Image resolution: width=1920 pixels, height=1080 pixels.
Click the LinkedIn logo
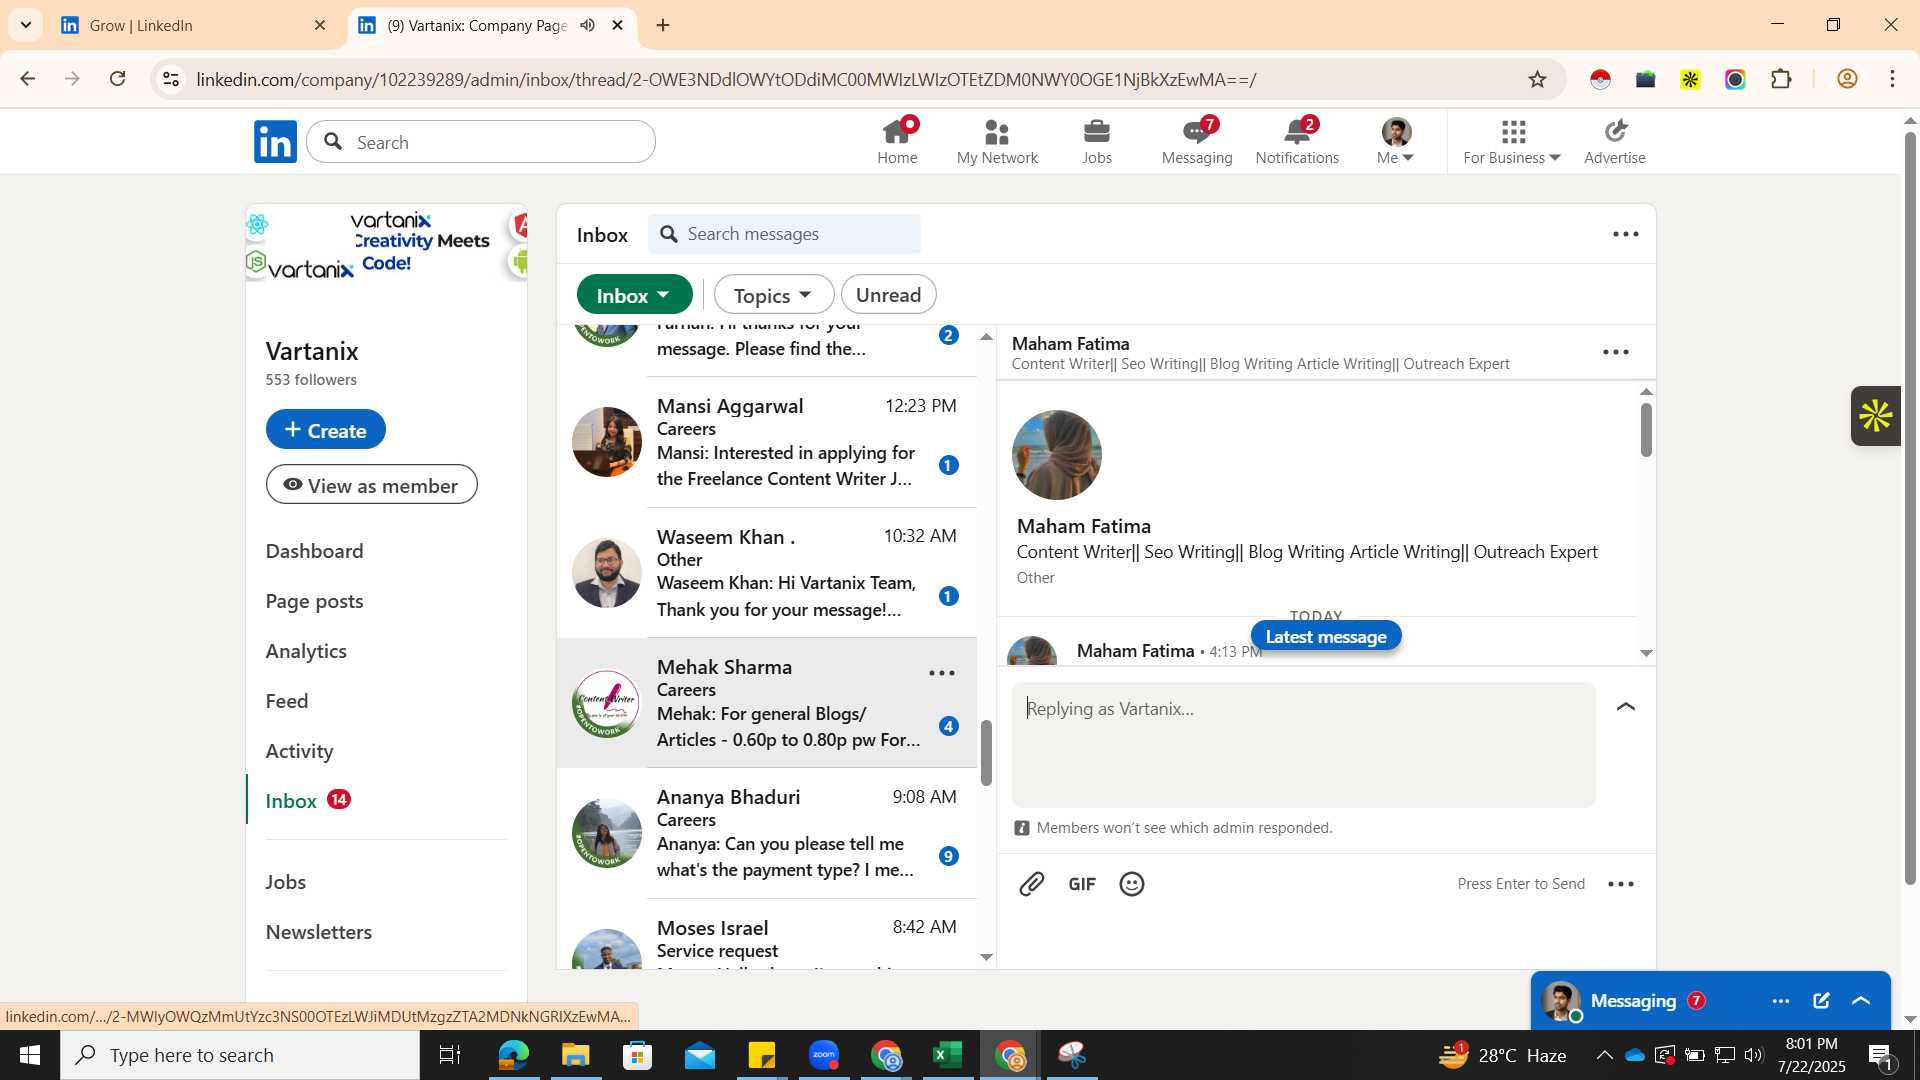pos(275,142)
